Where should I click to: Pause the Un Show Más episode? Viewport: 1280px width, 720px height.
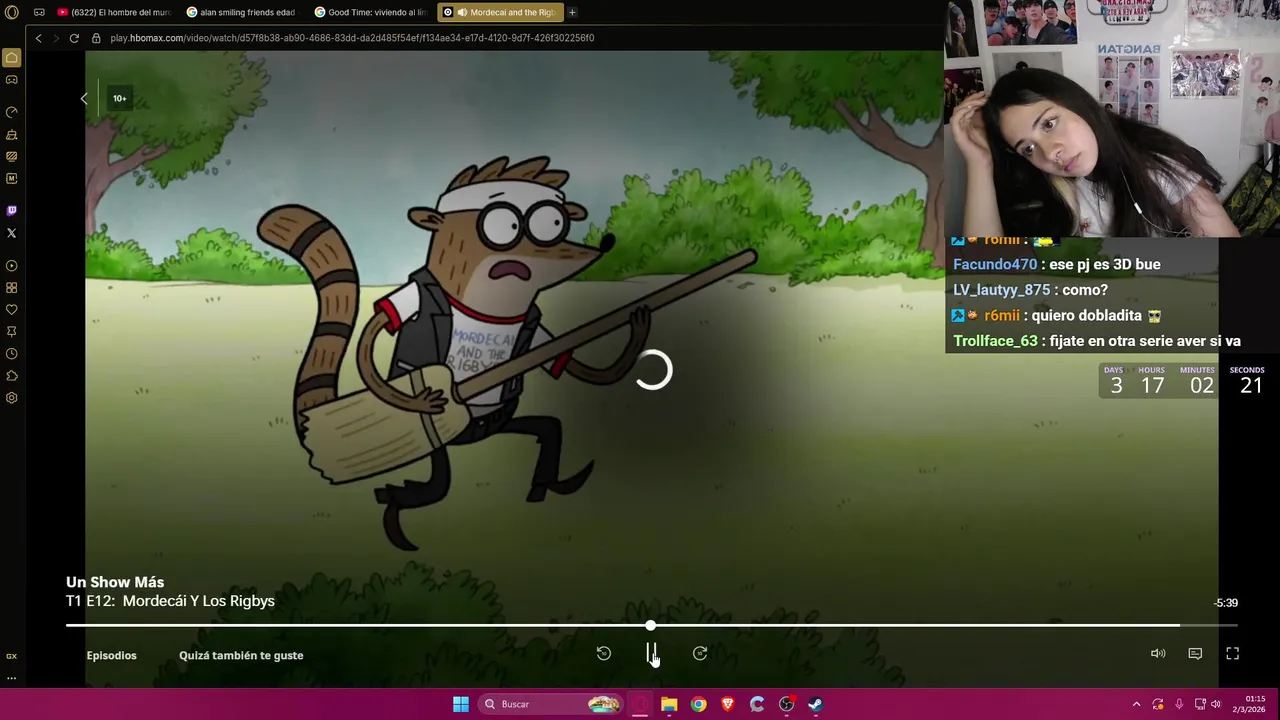651,653
